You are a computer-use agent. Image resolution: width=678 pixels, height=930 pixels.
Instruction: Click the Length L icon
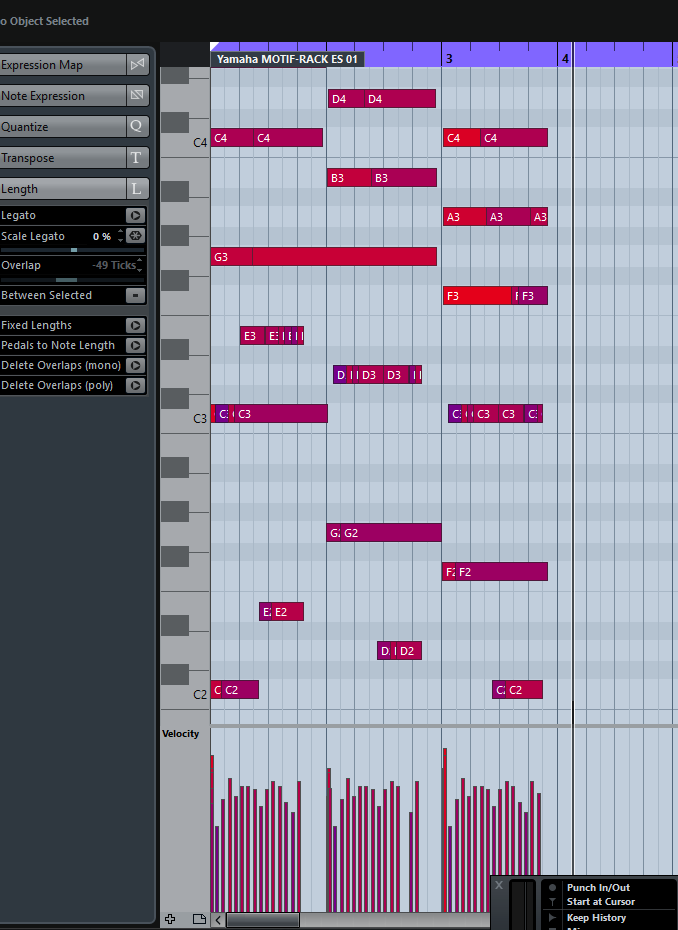137,189
